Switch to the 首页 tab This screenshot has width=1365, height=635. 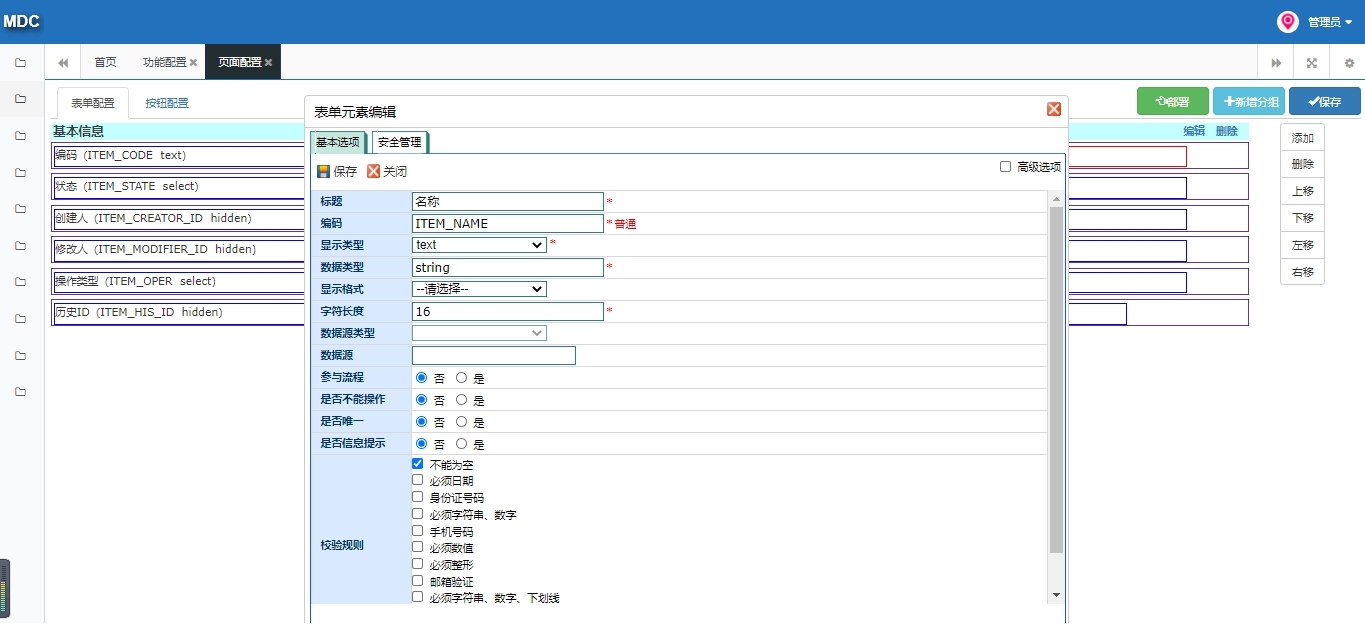[x=105, y=62]
